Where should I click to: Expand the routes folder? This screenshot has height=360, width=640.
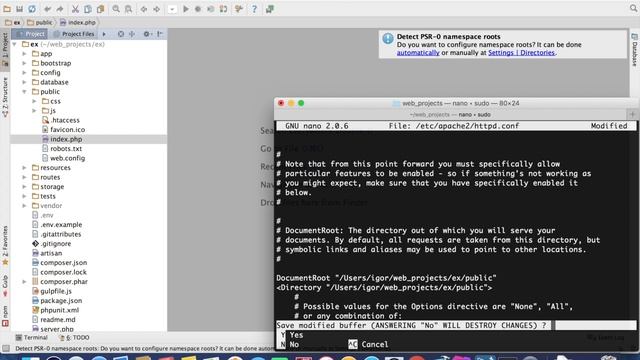click(24, 177)
